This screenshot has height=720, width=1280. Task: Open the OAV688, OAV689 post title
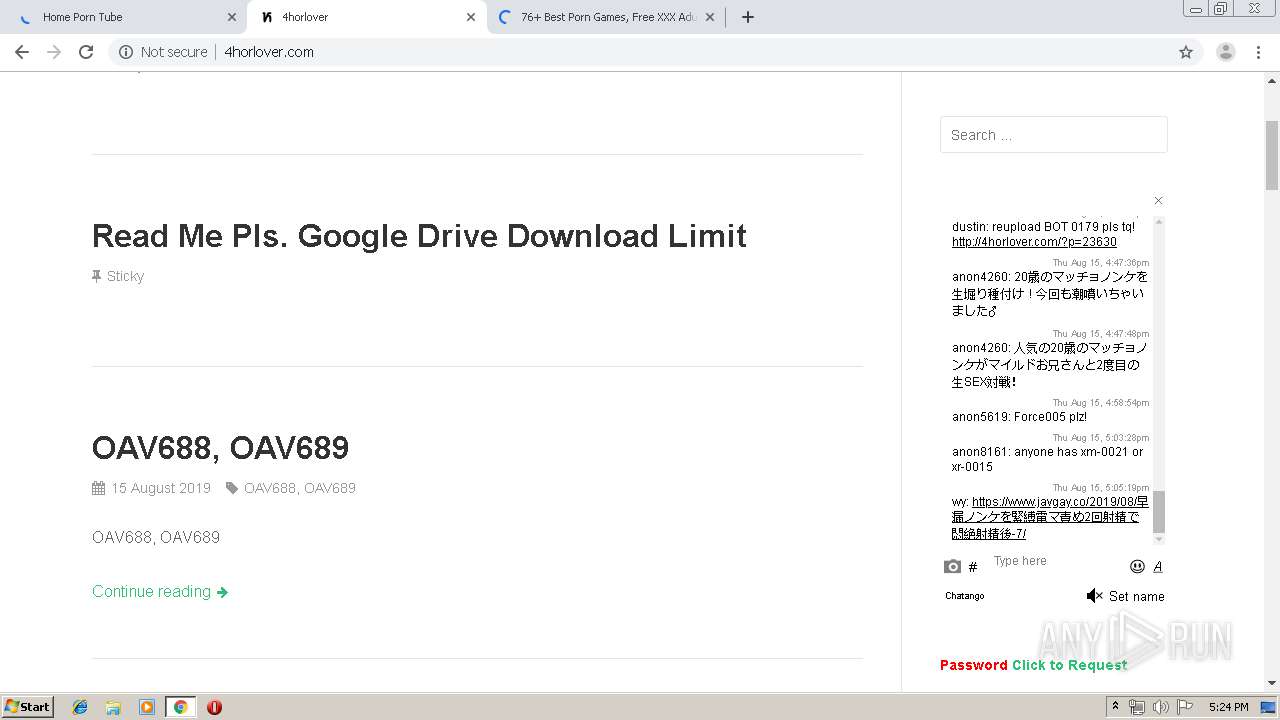click(x=220, y=448)
